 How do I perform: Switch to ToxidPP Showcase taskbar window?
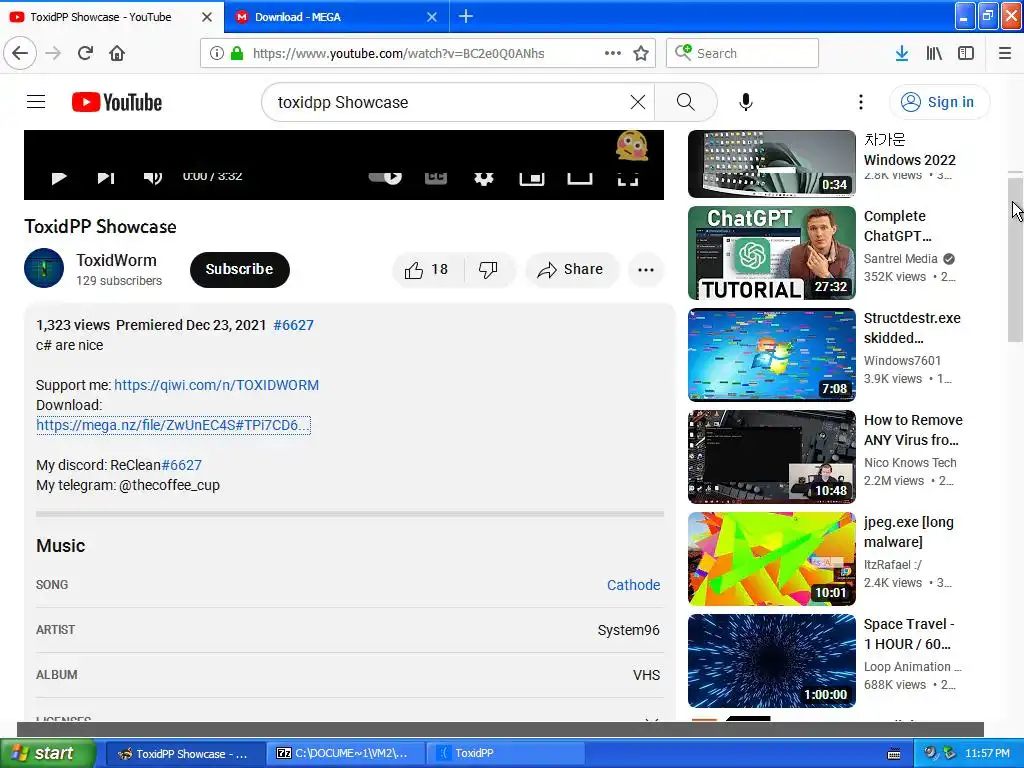point(184,754)
